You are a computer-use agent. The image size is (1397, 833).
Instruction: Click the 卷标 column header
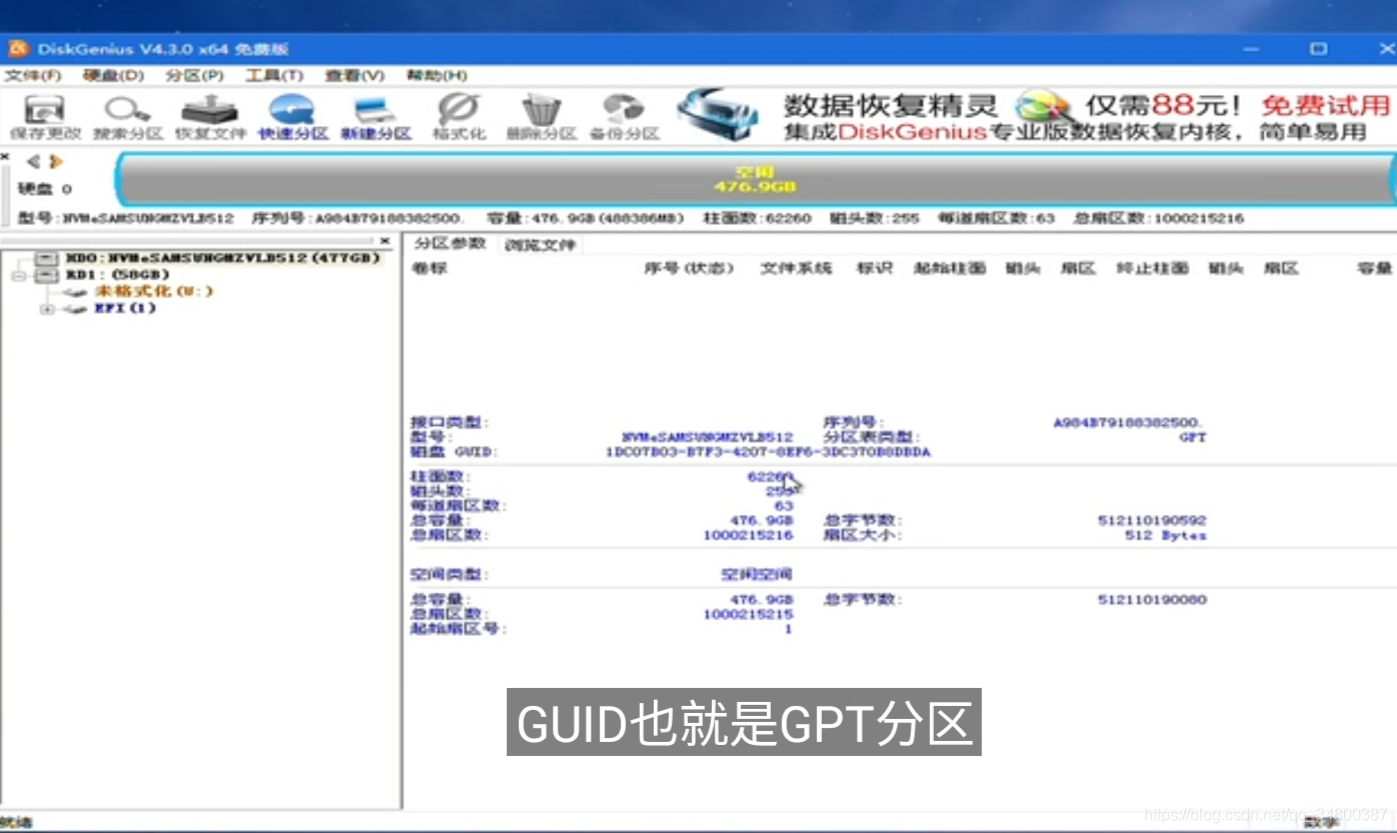430,268
